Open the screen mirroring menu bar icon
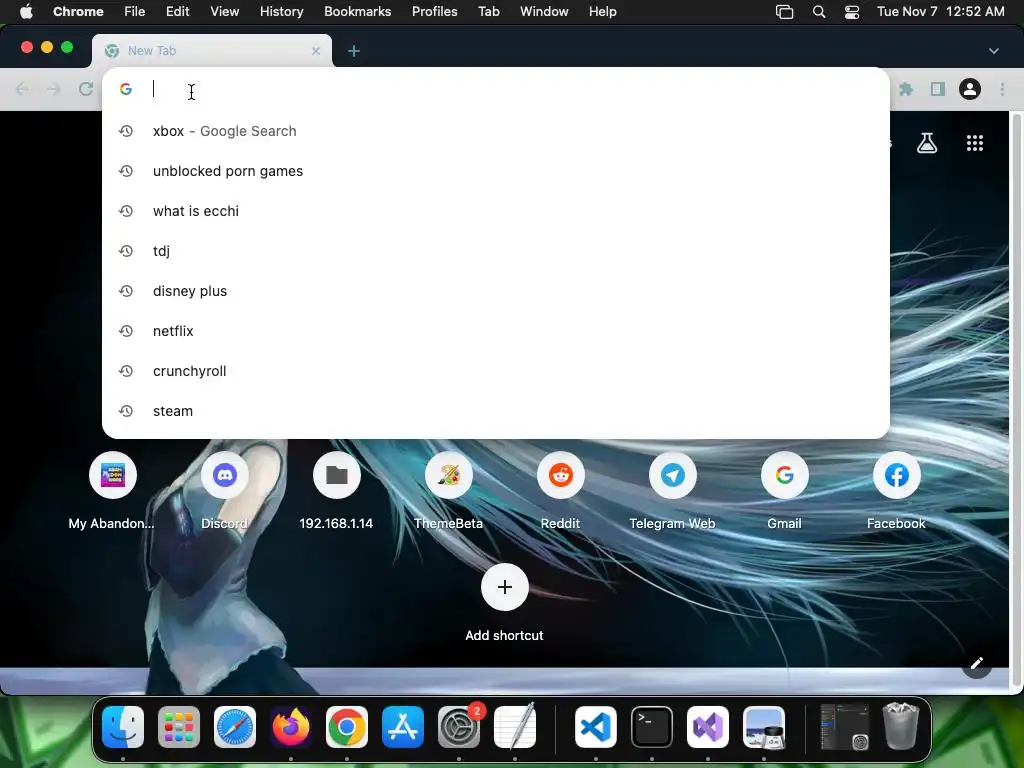The image size is (1024, 768). [x=784, y=12]
